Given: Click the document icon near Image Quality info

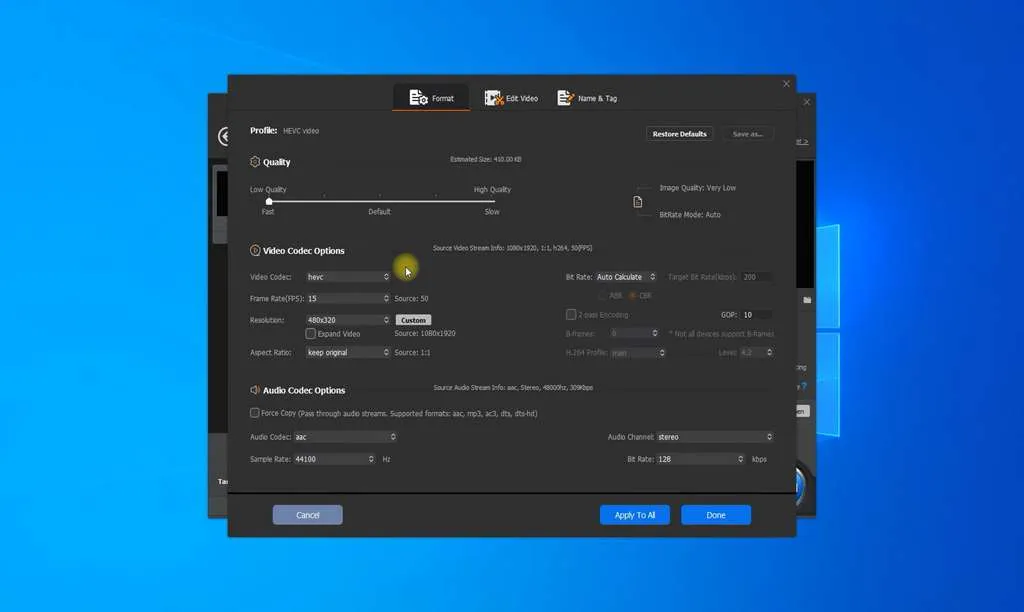Looking at the screenshot, I should [x=639, y=200].
